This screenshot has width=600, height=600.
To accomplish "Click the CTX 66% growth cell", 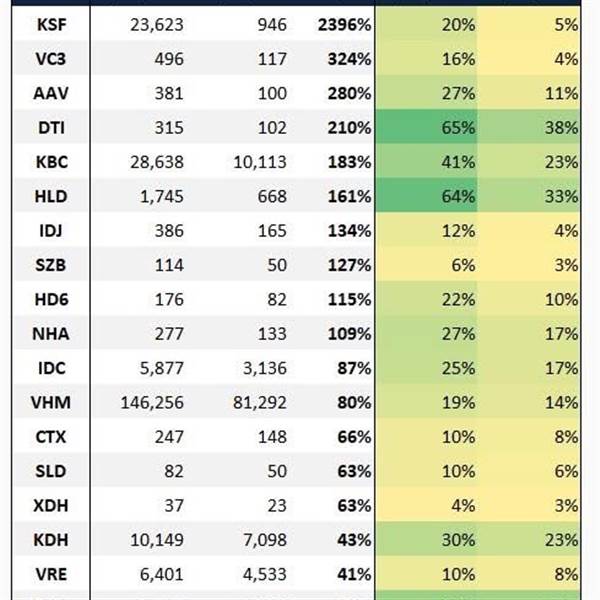I will click(354, 437).
